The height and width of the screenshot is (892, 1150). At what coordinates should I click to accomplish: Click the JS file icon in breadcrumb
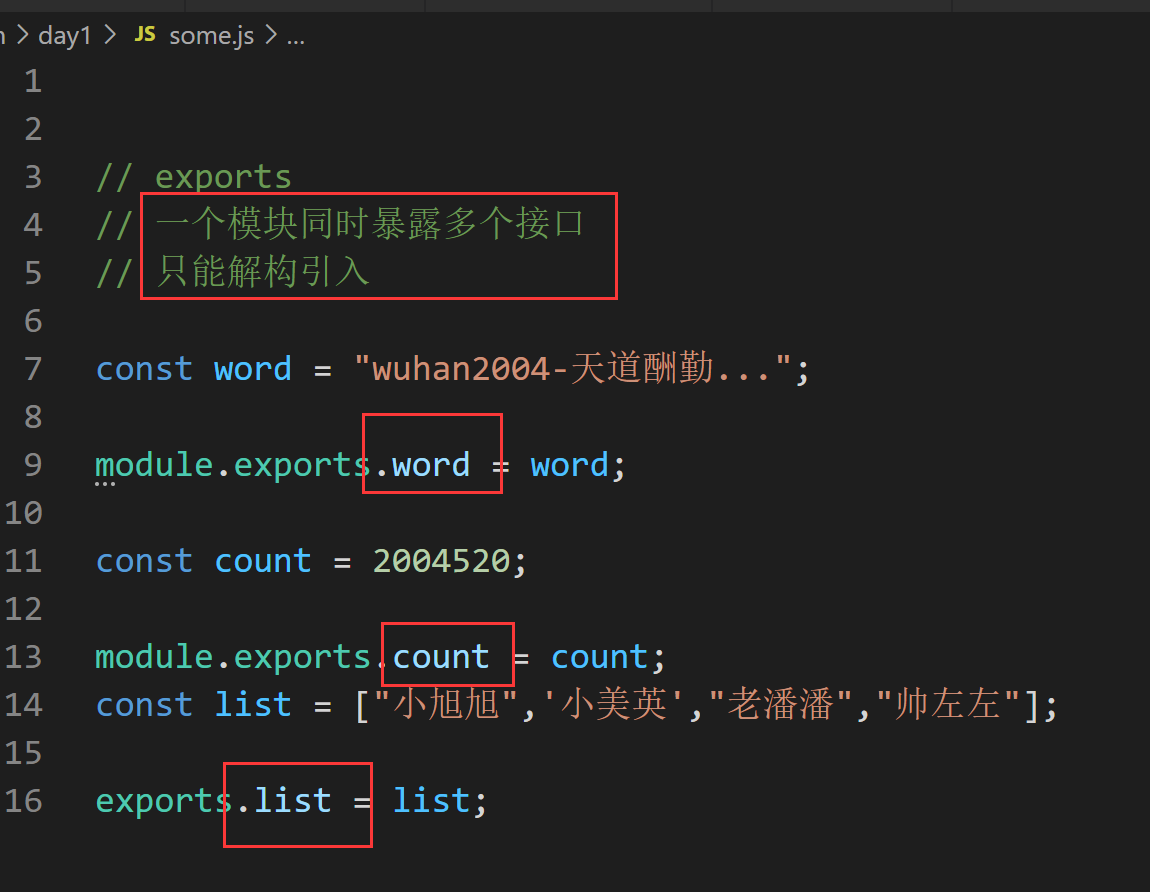tap(145, 34)
